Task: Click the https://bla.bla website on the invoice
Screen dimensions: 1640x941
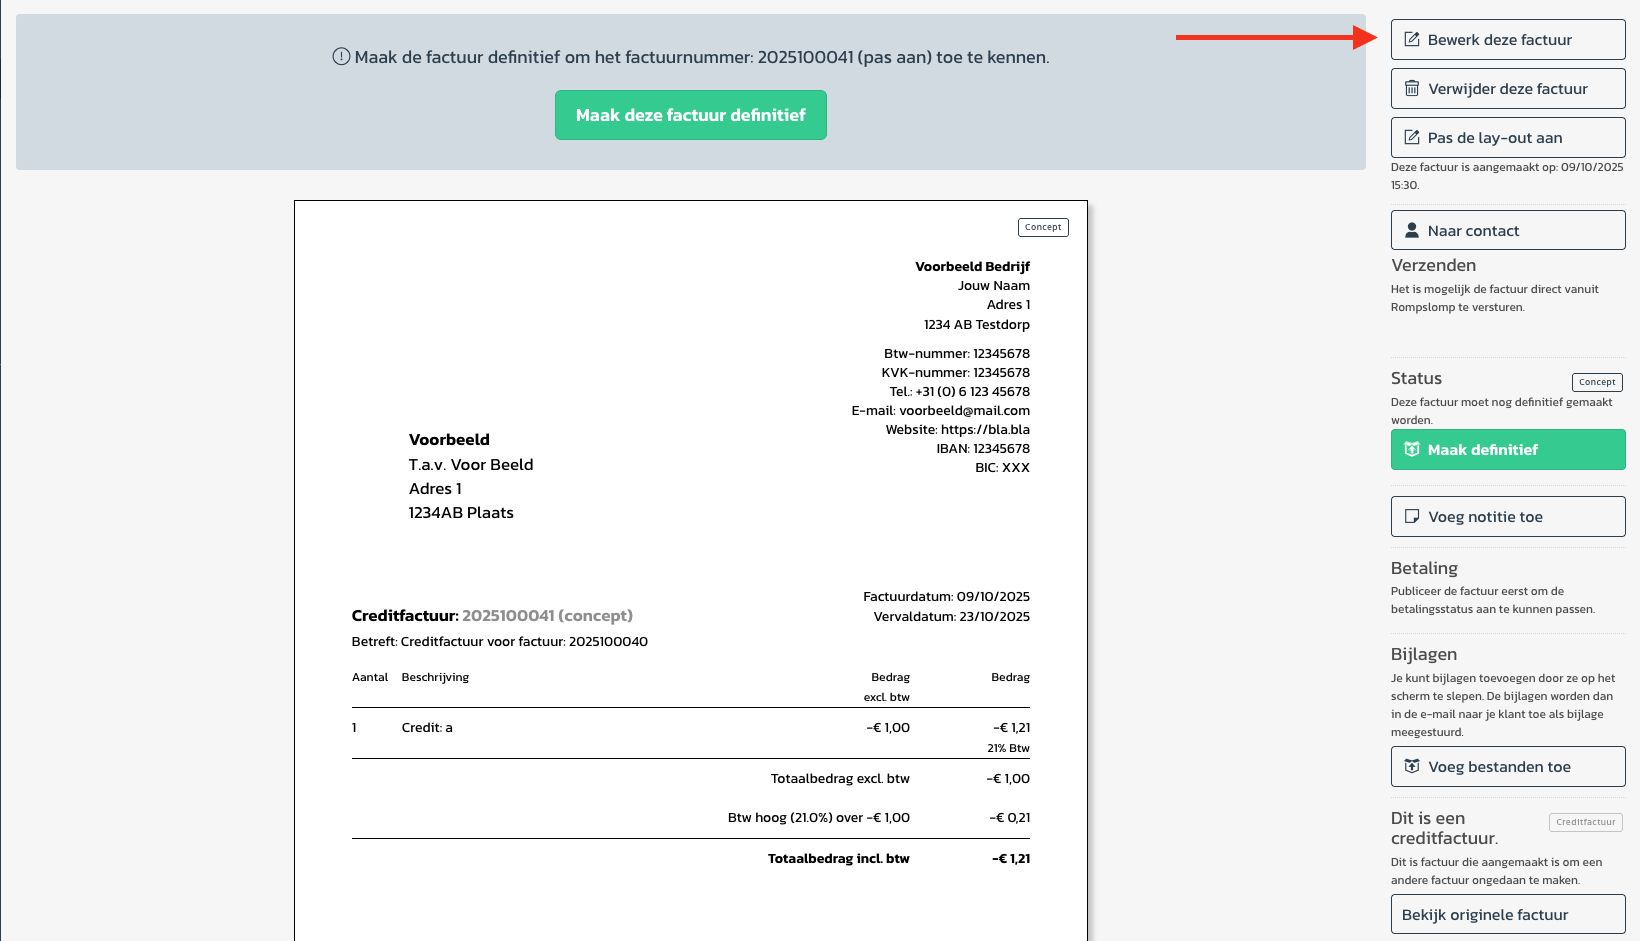Action: click(985, 430)
